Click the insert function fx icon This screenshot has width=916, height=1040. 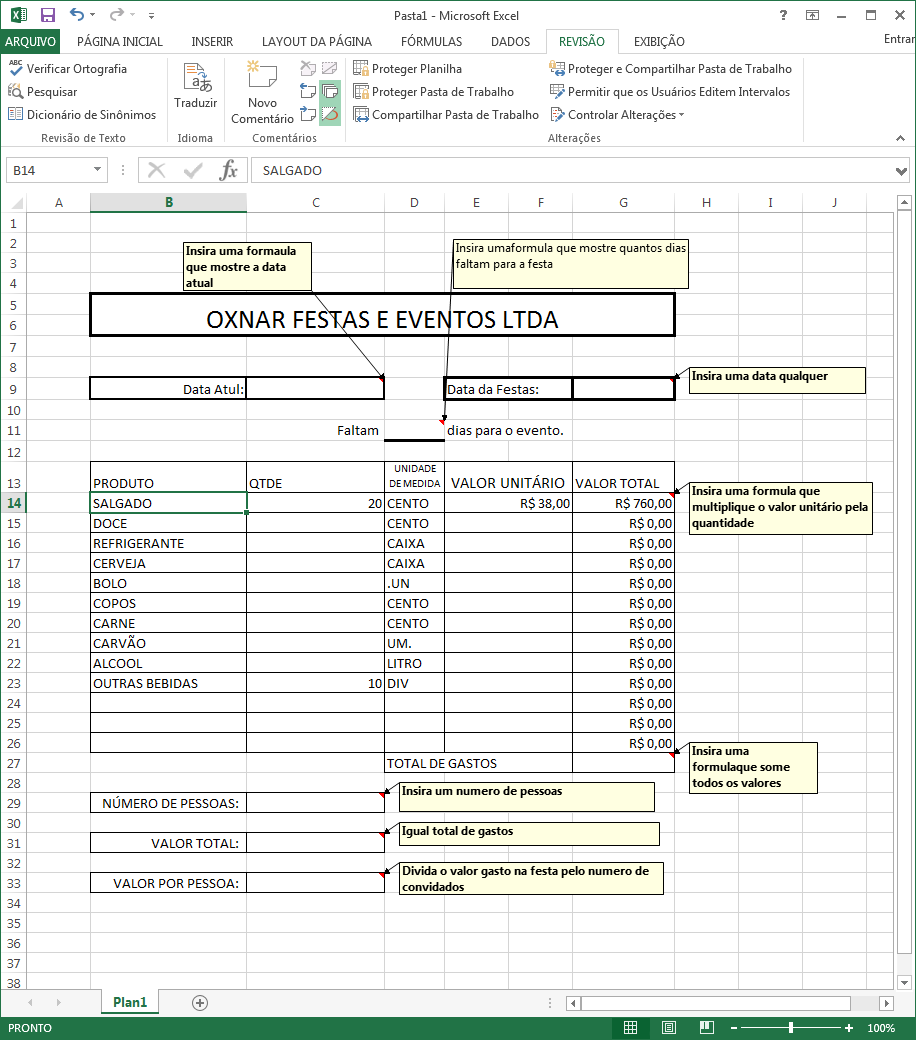[x=229, y=170]
